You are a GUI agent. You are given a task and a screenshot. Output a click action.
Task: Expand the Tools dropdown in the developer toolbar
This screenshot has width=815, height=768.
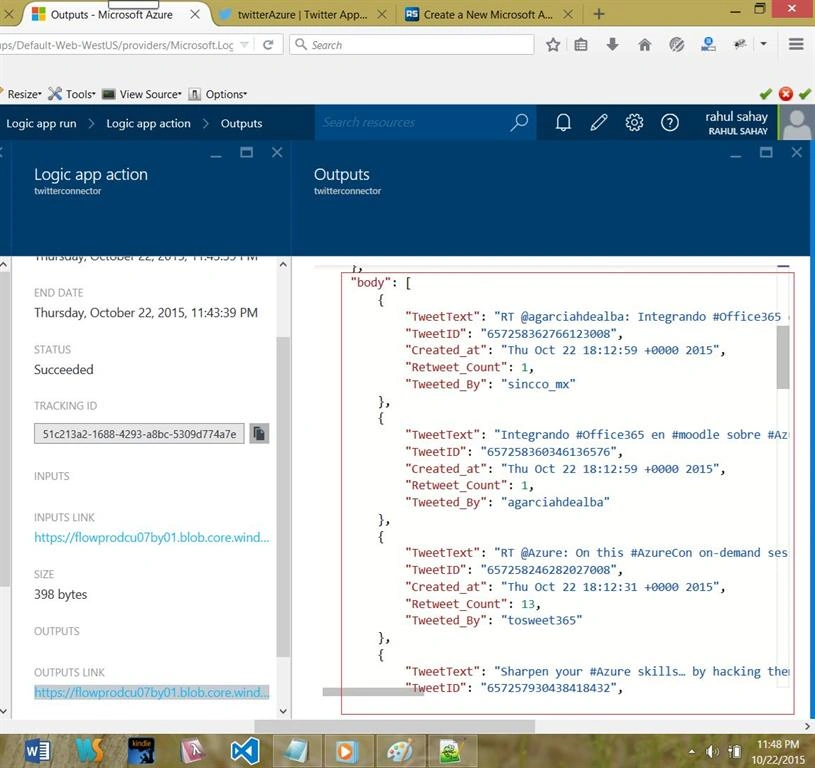coord(72,94)
